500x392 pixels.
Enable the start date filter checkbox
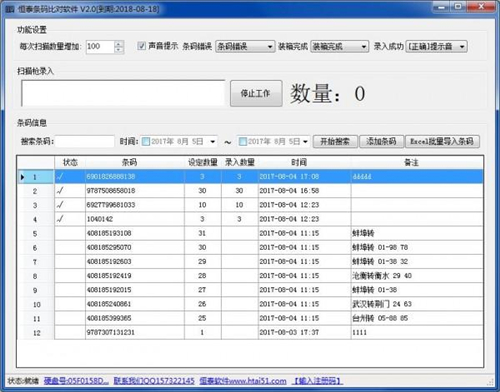146,142
